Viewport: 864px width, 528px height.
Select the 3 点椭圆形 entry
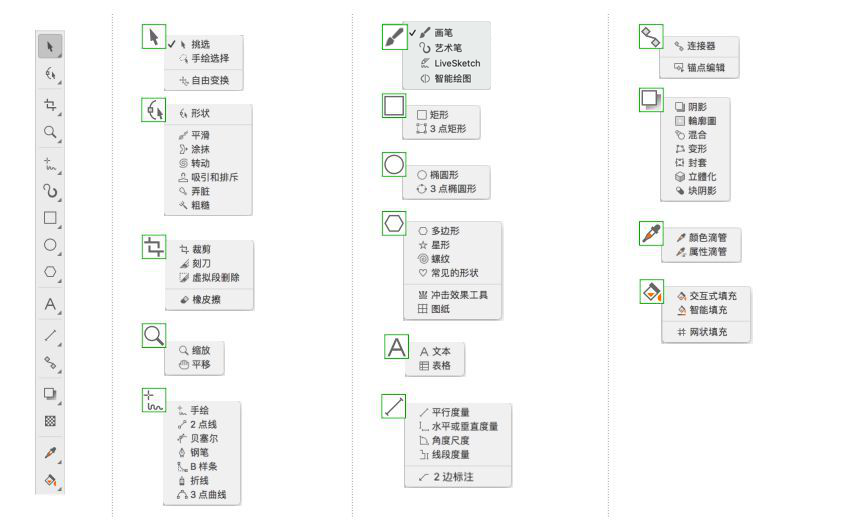(452, 188)
